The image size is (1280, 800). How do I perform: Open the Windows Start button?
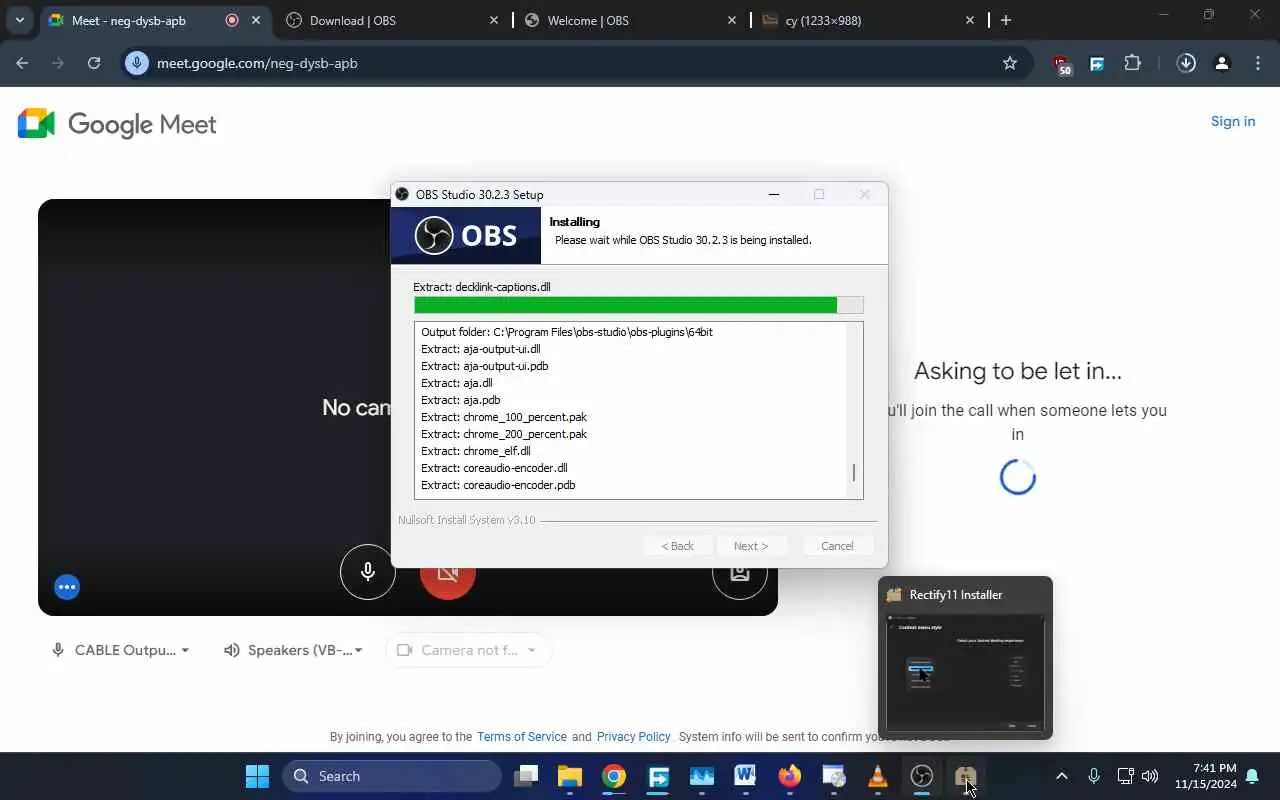click(257, 776)
